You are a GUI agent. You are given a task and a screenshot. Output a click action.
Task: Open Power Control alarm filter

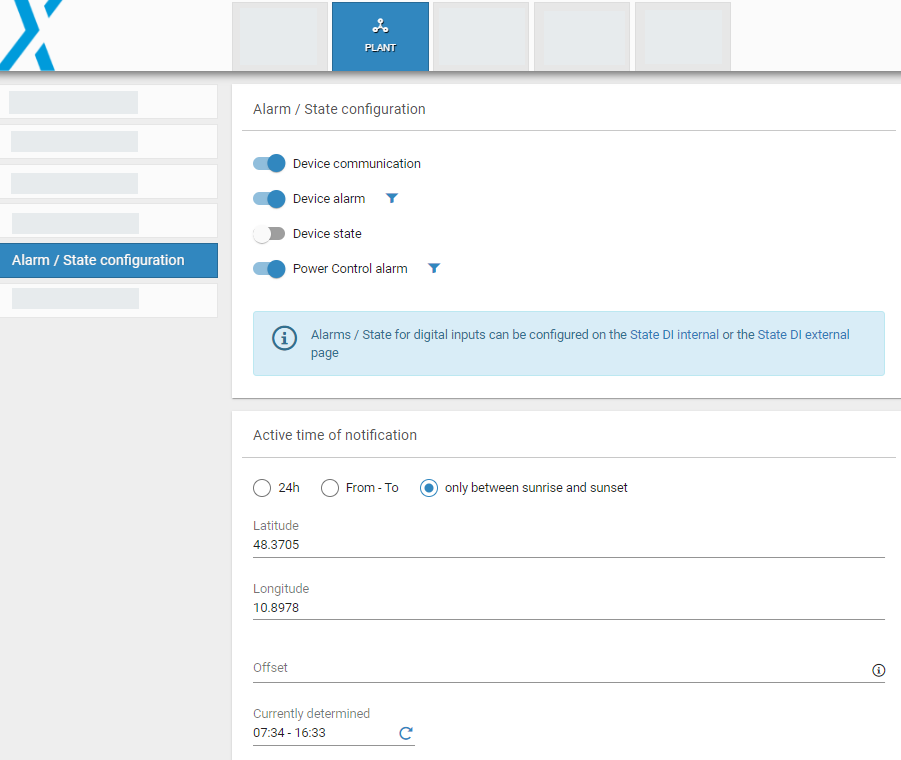pos(434,269)
